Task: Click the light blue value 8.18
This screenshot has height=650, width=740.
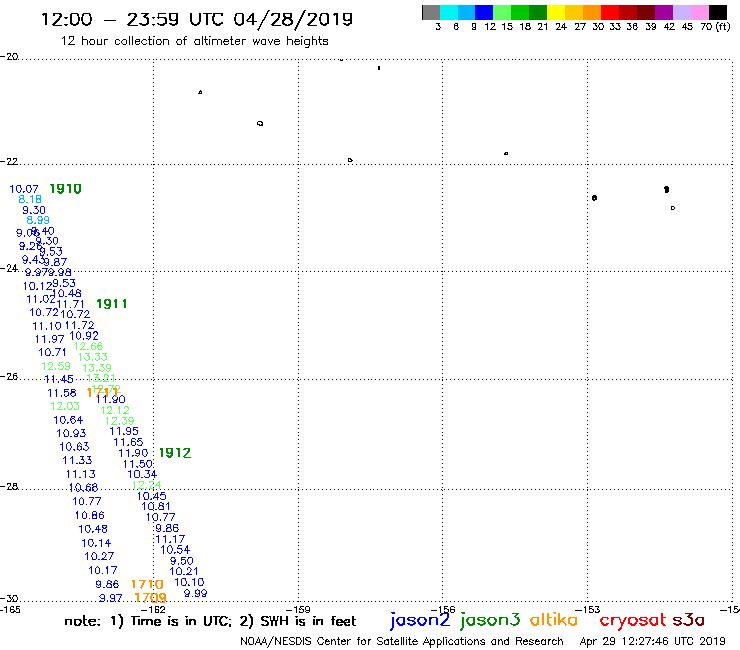Action: (30, 199)
